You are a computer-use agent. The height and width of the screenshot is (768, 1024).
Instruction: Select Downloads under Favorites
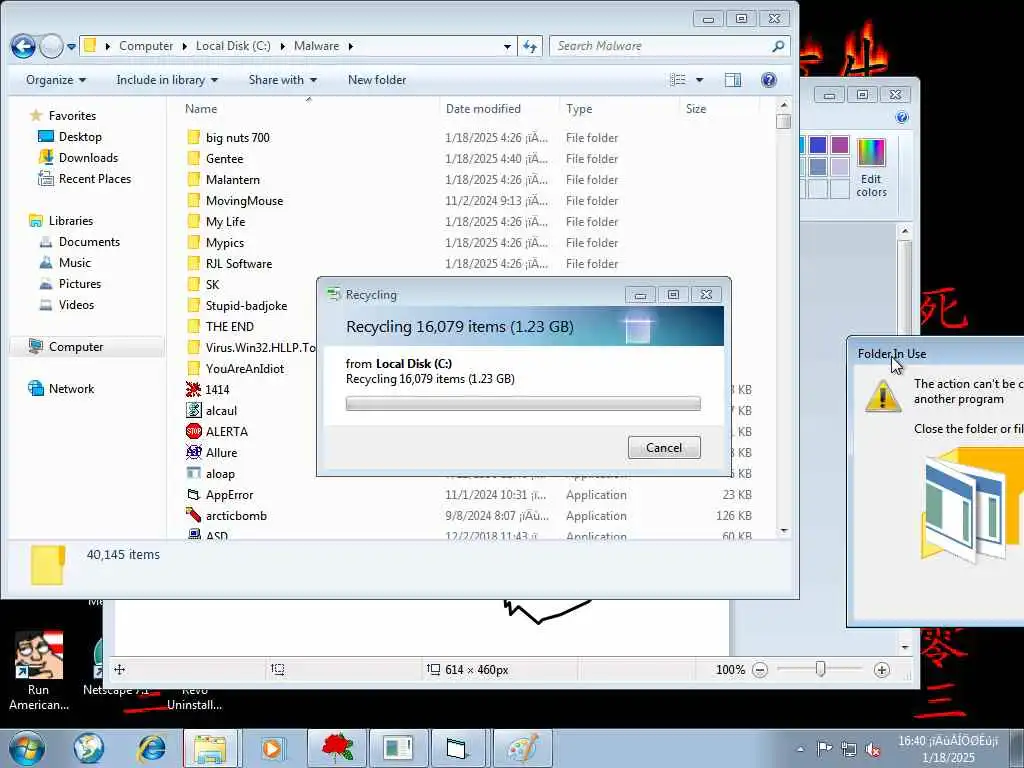point(78,157)
